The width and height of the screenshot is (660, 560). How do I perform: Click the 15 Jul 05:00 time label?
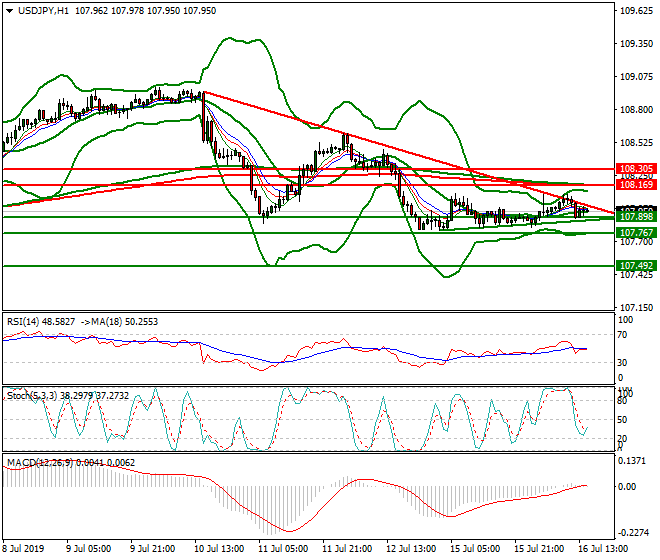tap(475, 549)
